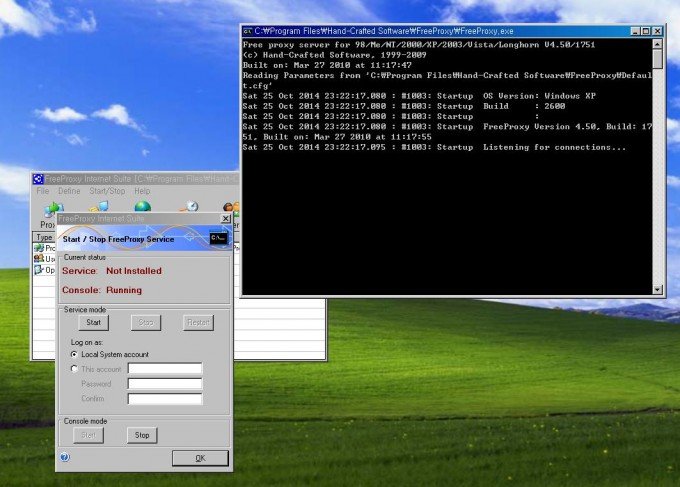This screenshot has width=680, height=487.
Task: Close the Start/Stop FreeProxy Service dialog
Action: tap(226, 219)
